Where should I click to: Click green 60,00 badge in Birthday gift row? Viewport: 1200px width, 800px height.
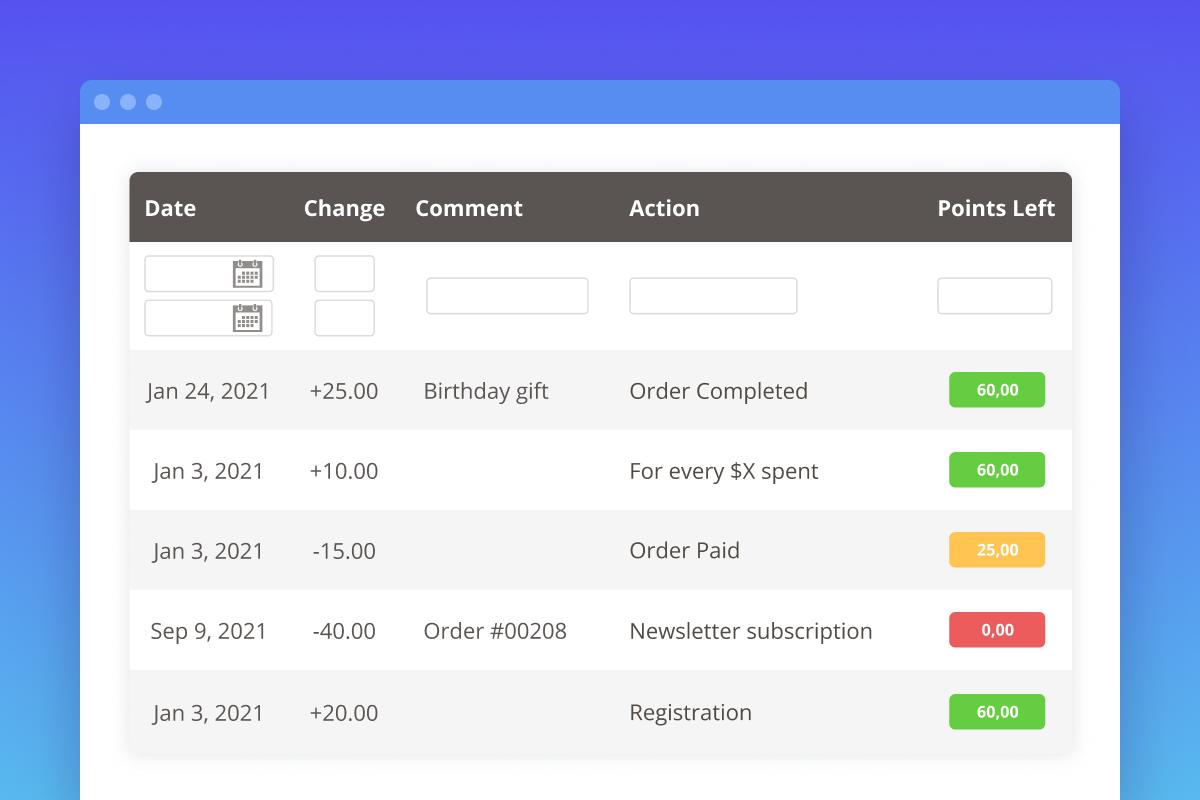(996, 390)
